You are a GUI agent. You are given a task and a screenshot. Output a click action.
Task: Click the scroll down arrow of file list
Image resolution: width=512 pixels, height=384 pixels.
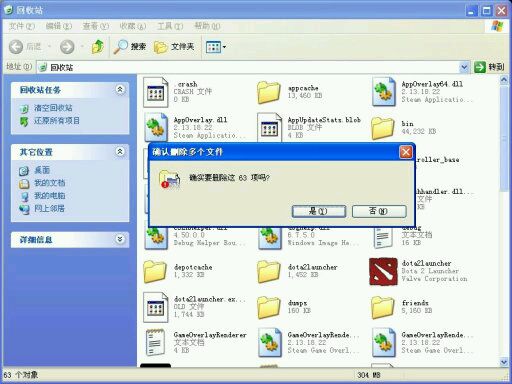click(x=504, y=362)
